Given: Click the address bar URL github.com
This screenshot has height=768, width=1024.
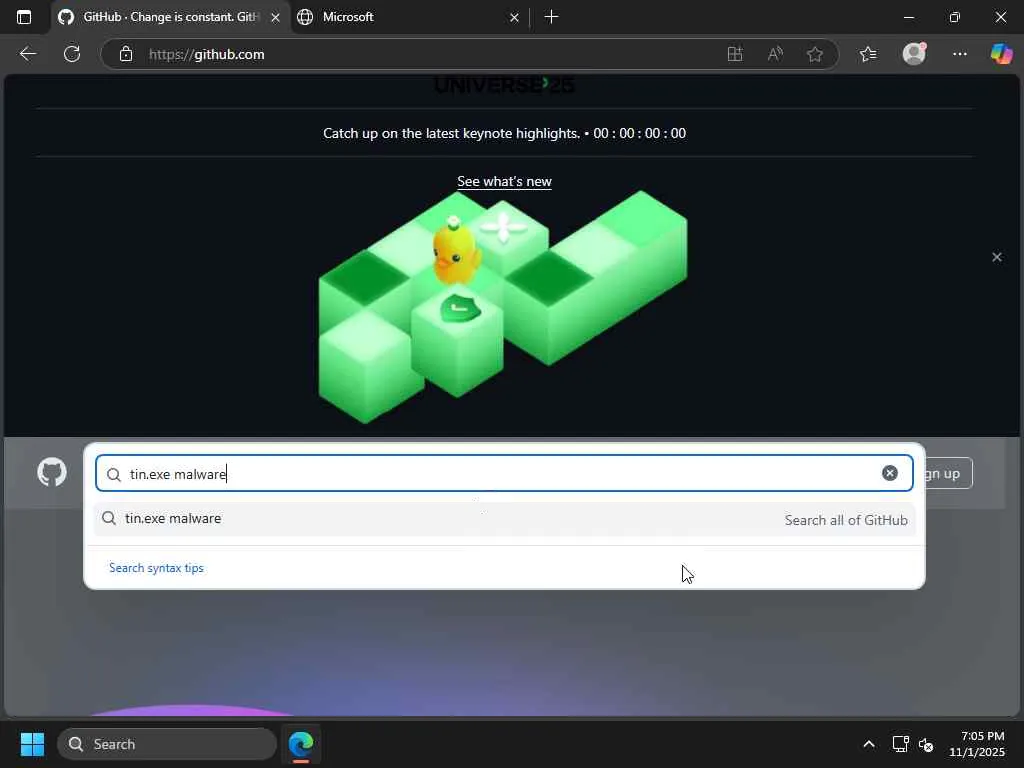Looking at the screenshot, I should 206,54.
